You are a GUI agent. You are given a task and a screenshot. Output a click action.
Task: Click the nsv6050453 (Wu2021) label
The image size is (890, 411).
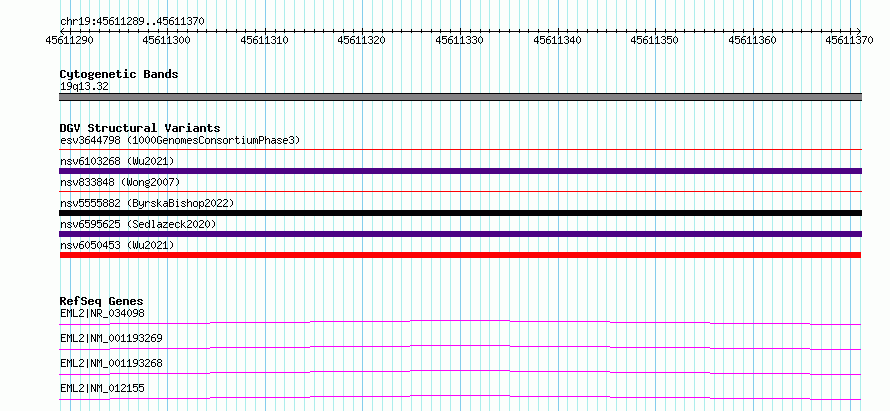pos(117,245)
